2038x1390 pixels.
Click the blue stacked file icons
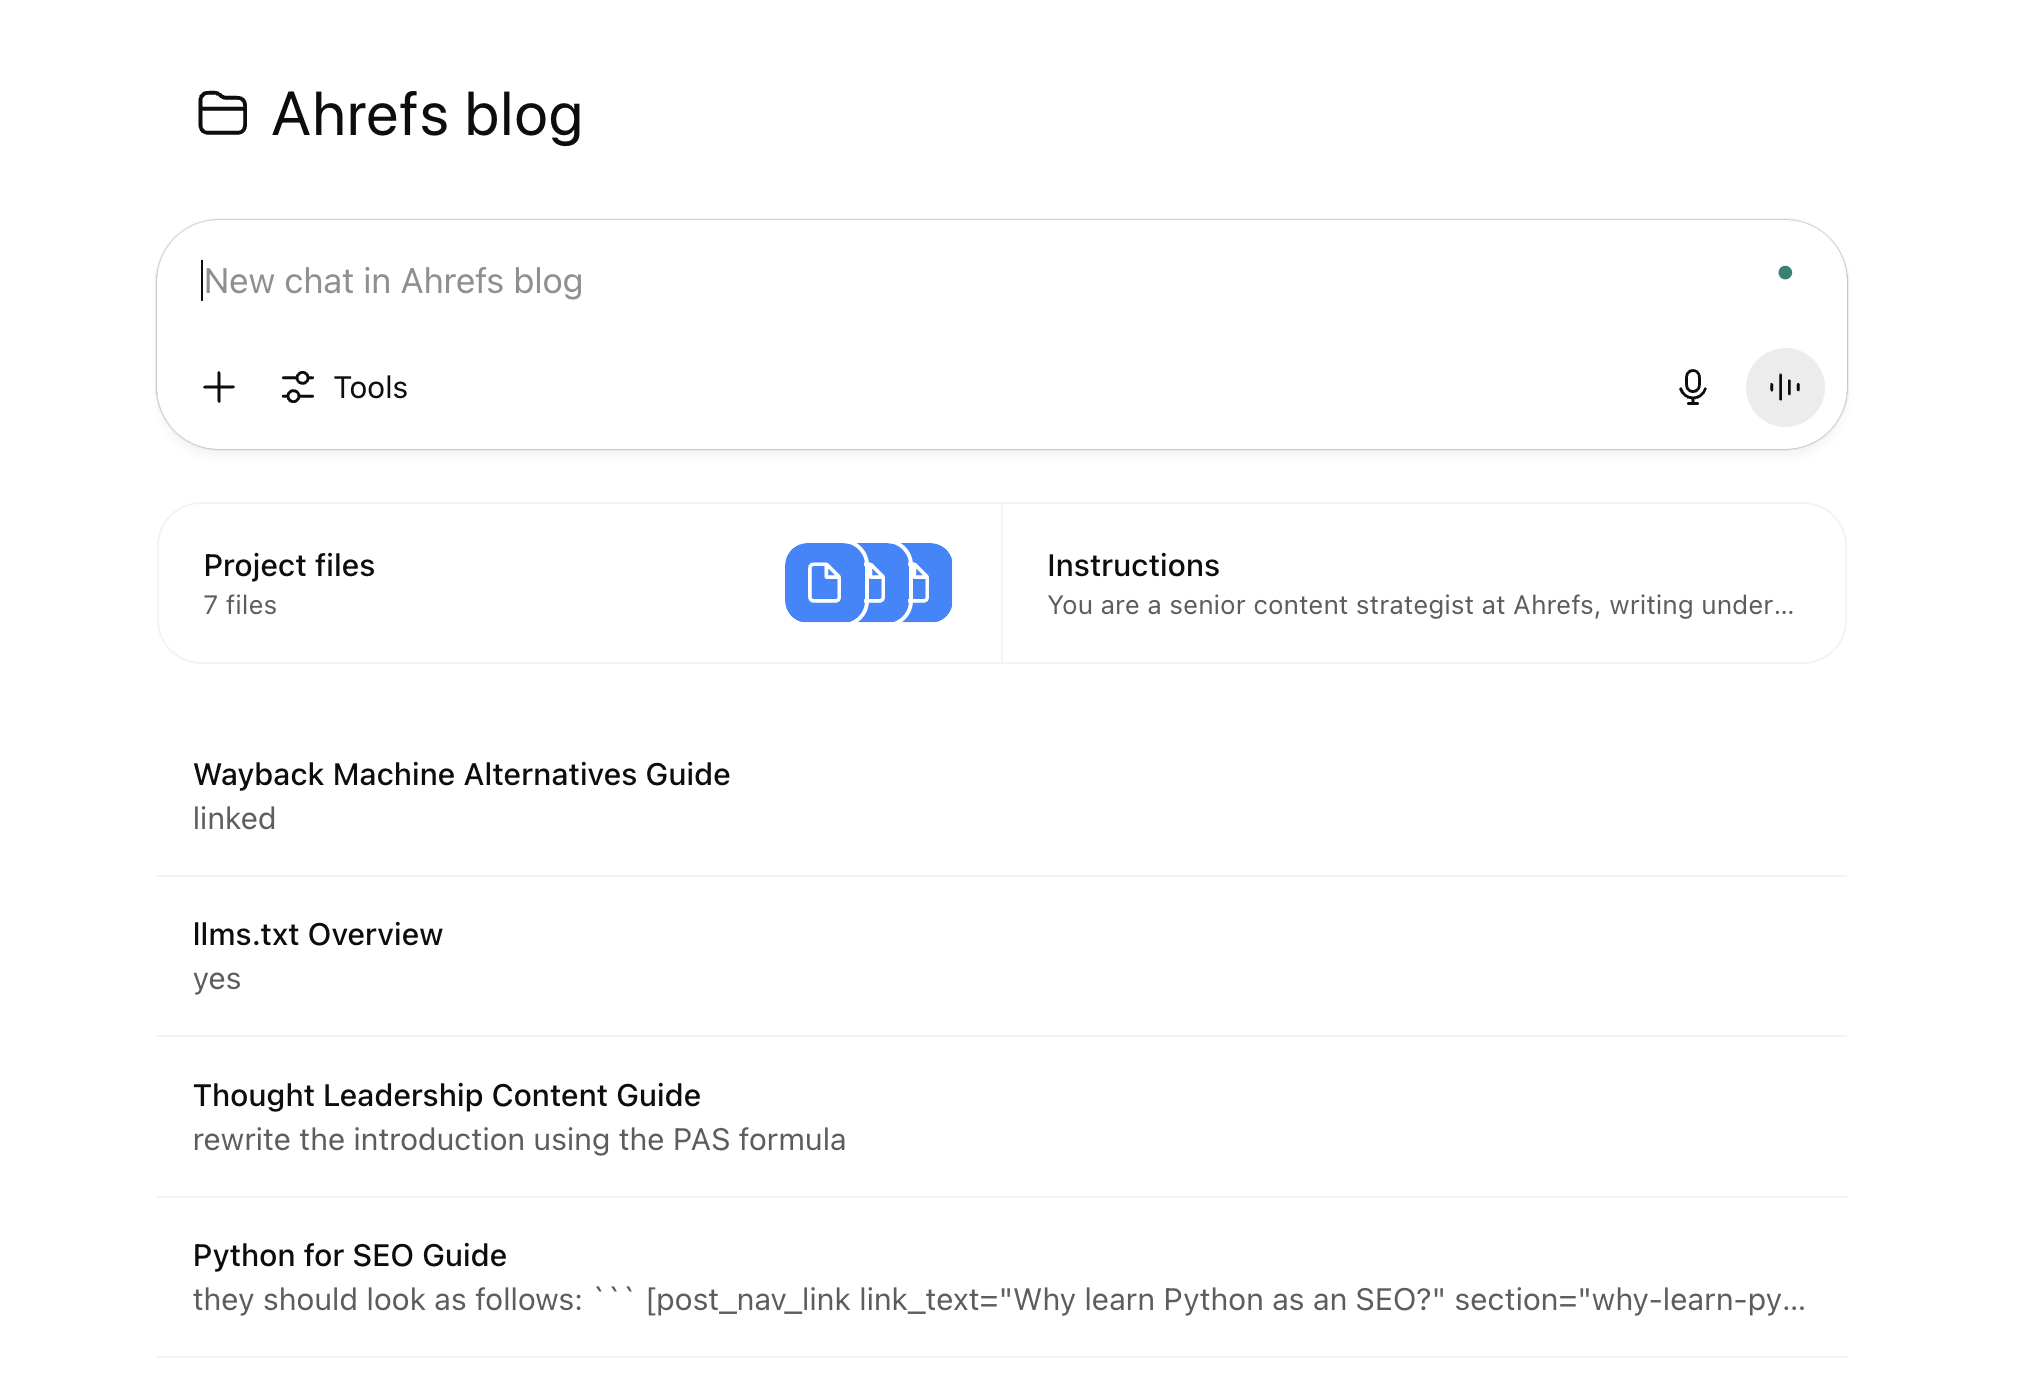point(867,583)
